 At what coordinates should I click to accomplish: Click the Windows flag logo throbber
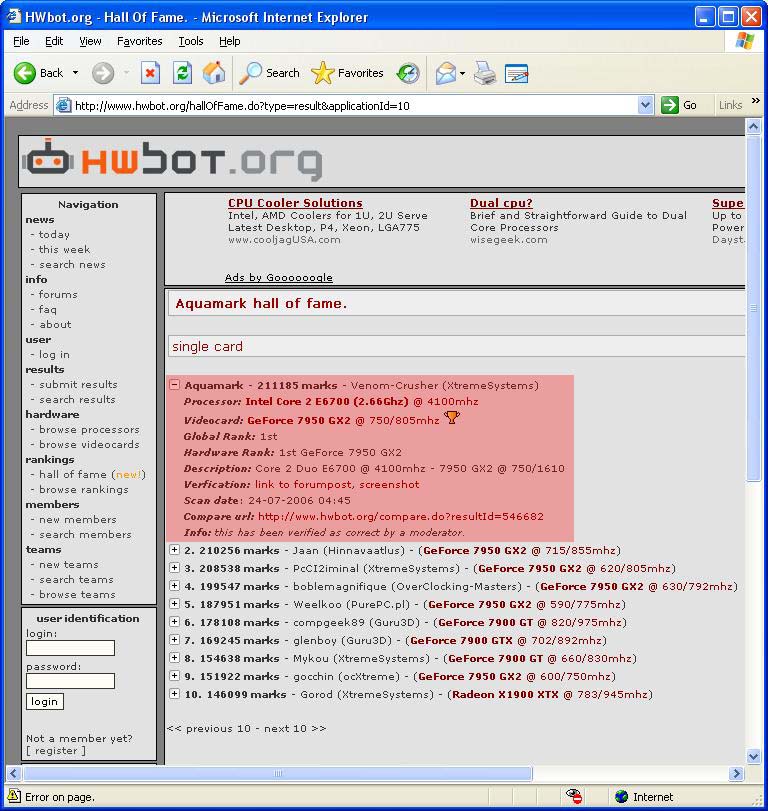[745, 41]
